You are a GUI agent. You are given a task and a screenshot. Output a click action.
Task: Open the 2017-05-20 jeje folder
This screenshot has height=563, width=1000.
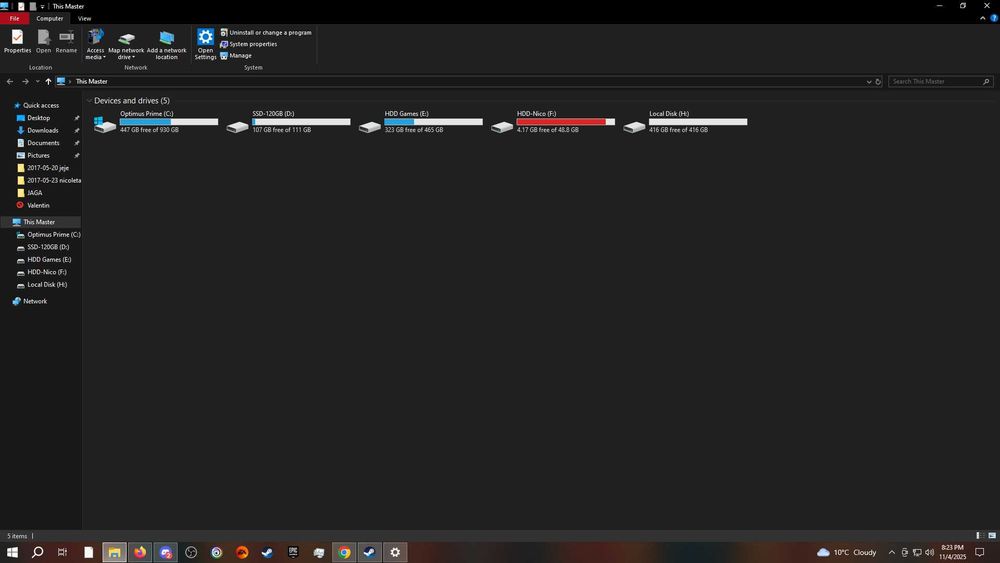click(47, 168)
